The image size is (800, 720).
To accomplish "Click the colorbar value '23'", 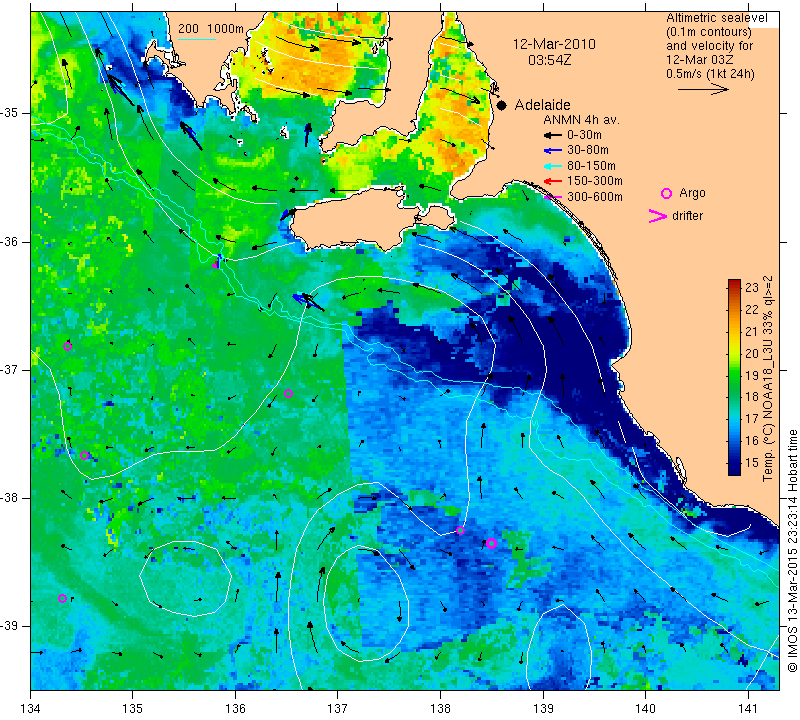I will tap(752, 287).
